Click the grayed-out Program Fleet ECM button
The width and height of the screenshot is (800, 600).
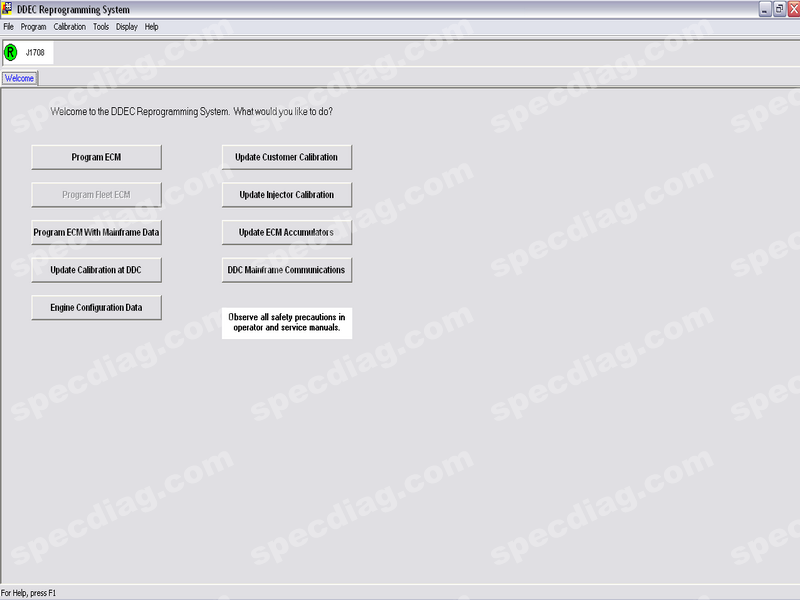pyautogui.click(x=96, y=195)
